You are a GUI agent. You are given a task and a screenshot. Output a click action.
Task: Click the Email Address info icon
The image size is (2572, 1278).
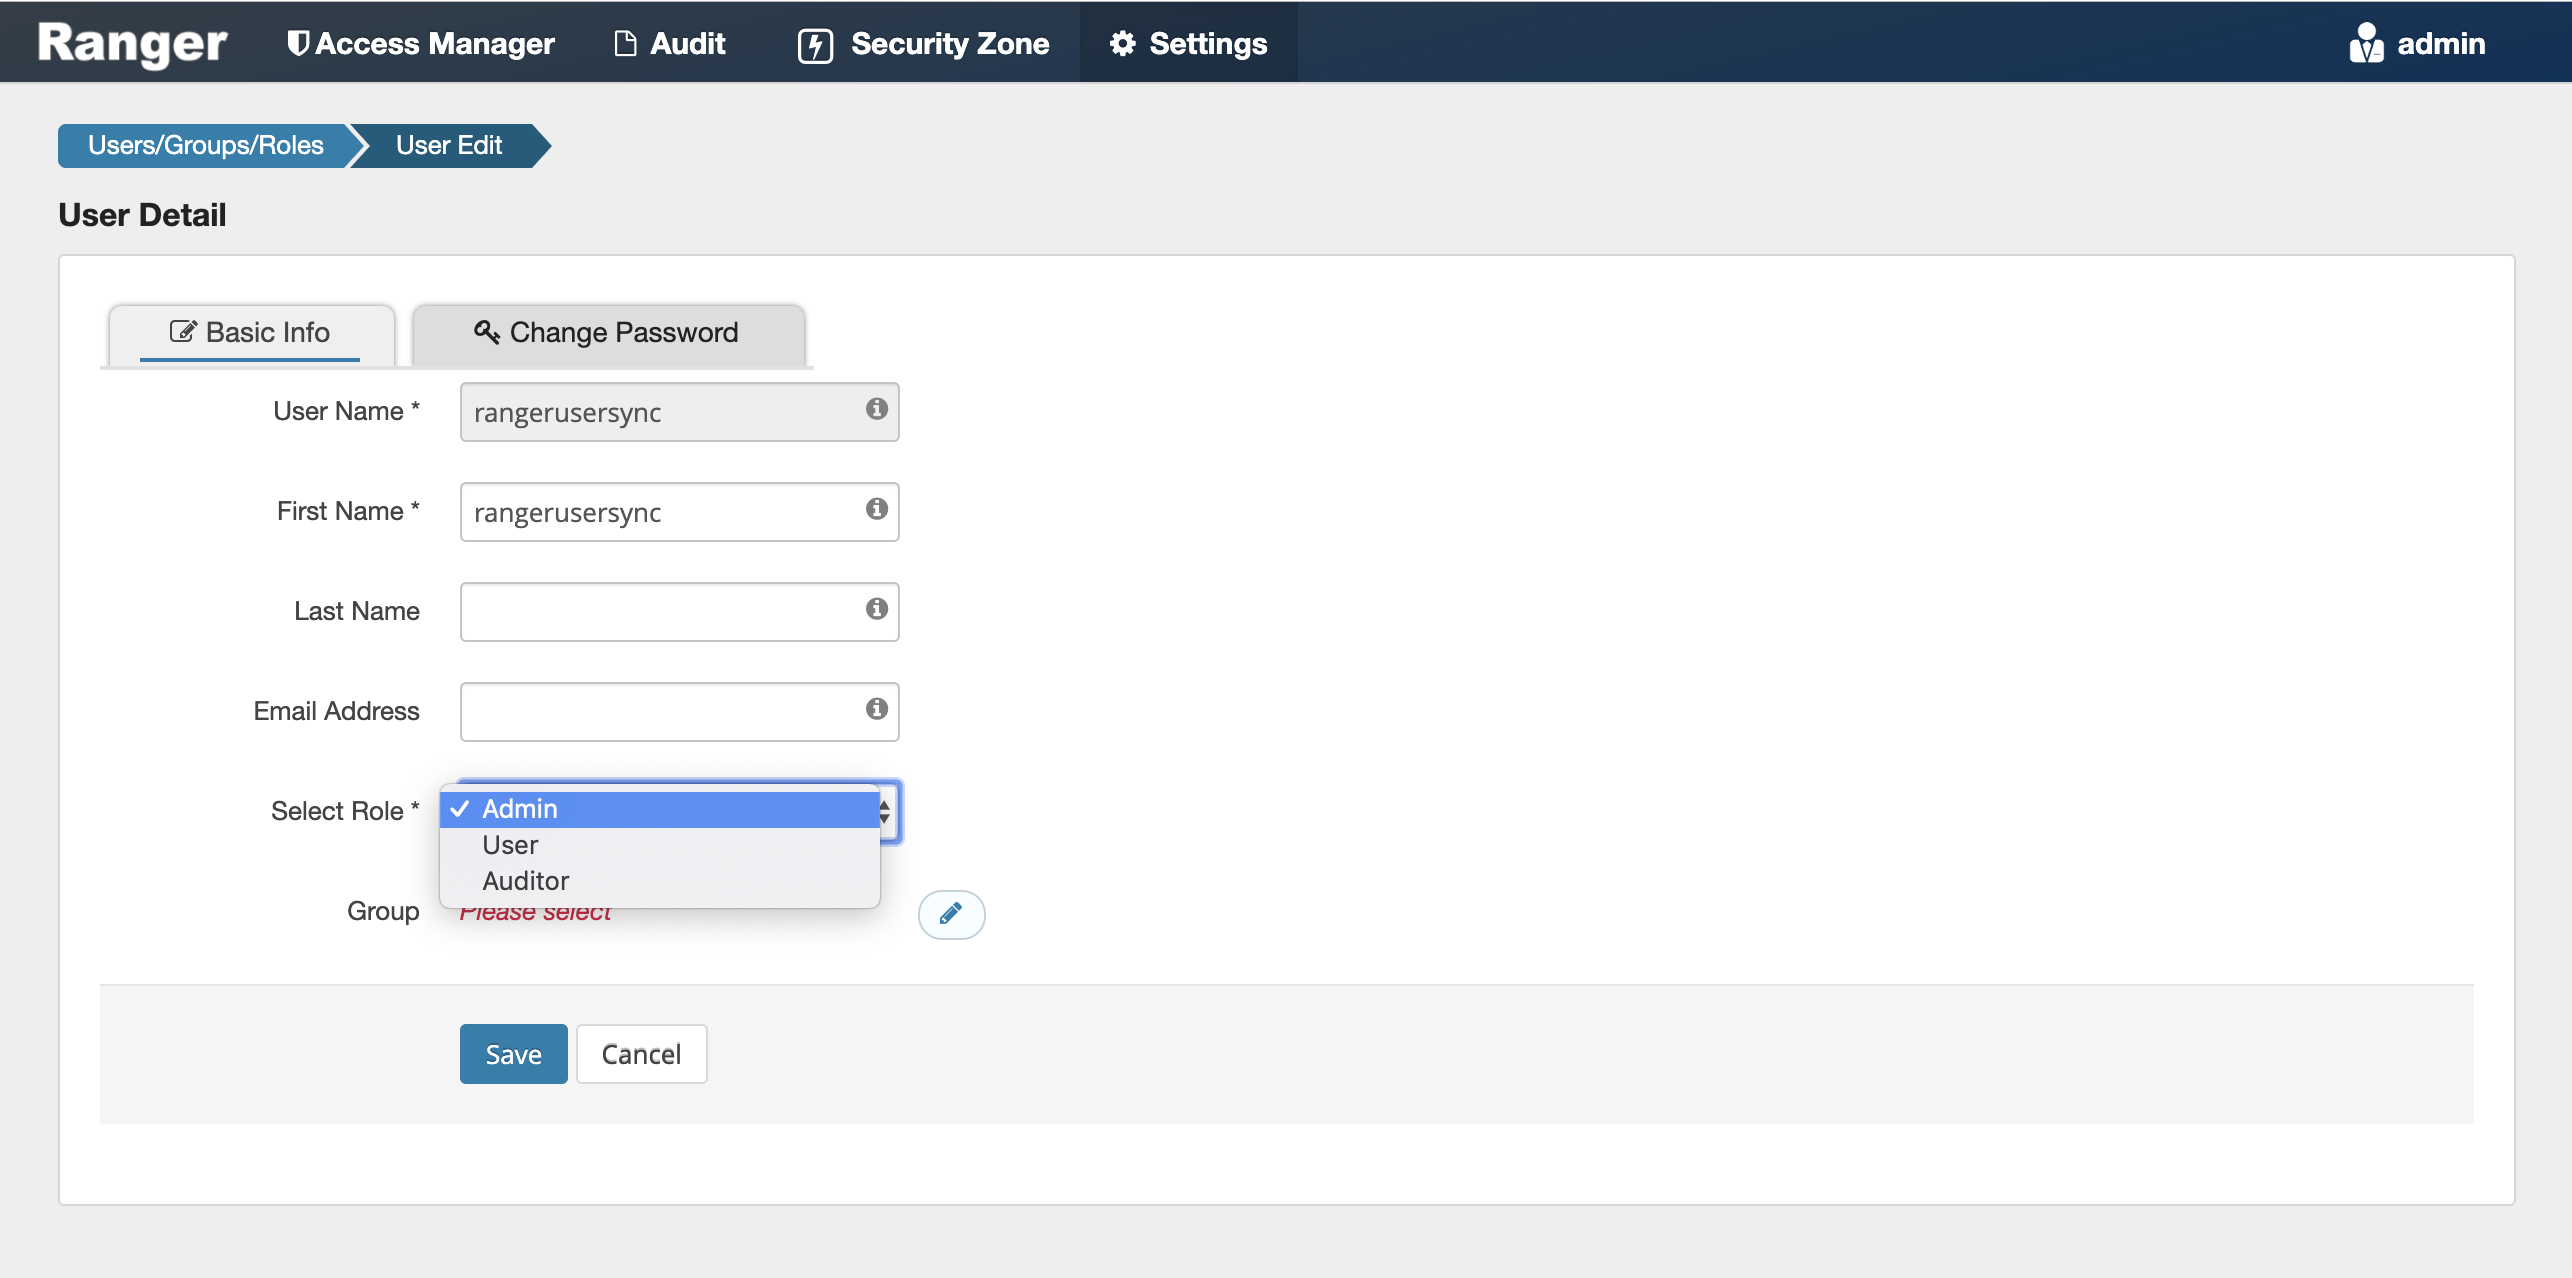pyautogui.click(x=876, y=709)
